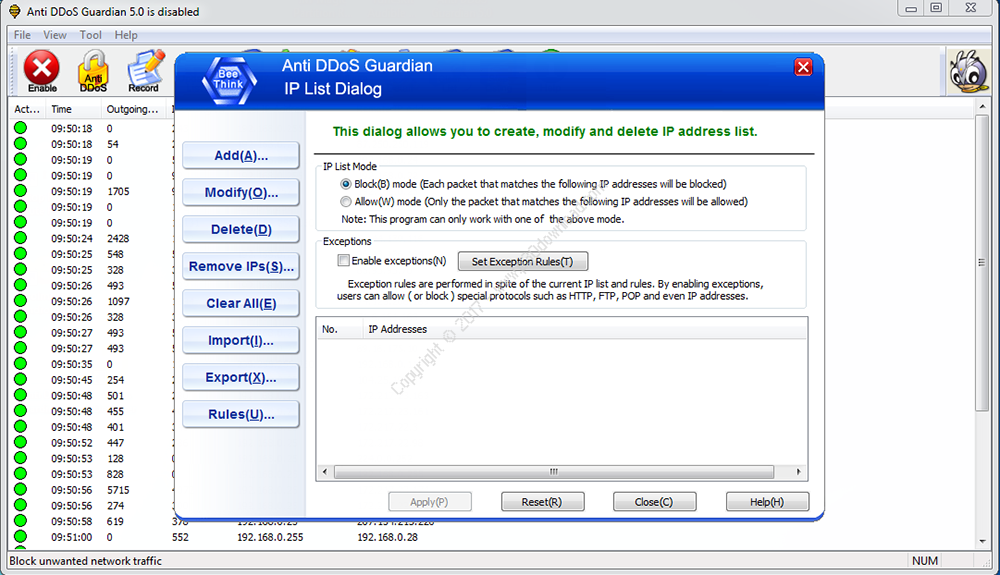The width and height of the screenshot is (1000, 575).
Task: Click the NUM status bar indicator
Action: [x=925, y=560]
